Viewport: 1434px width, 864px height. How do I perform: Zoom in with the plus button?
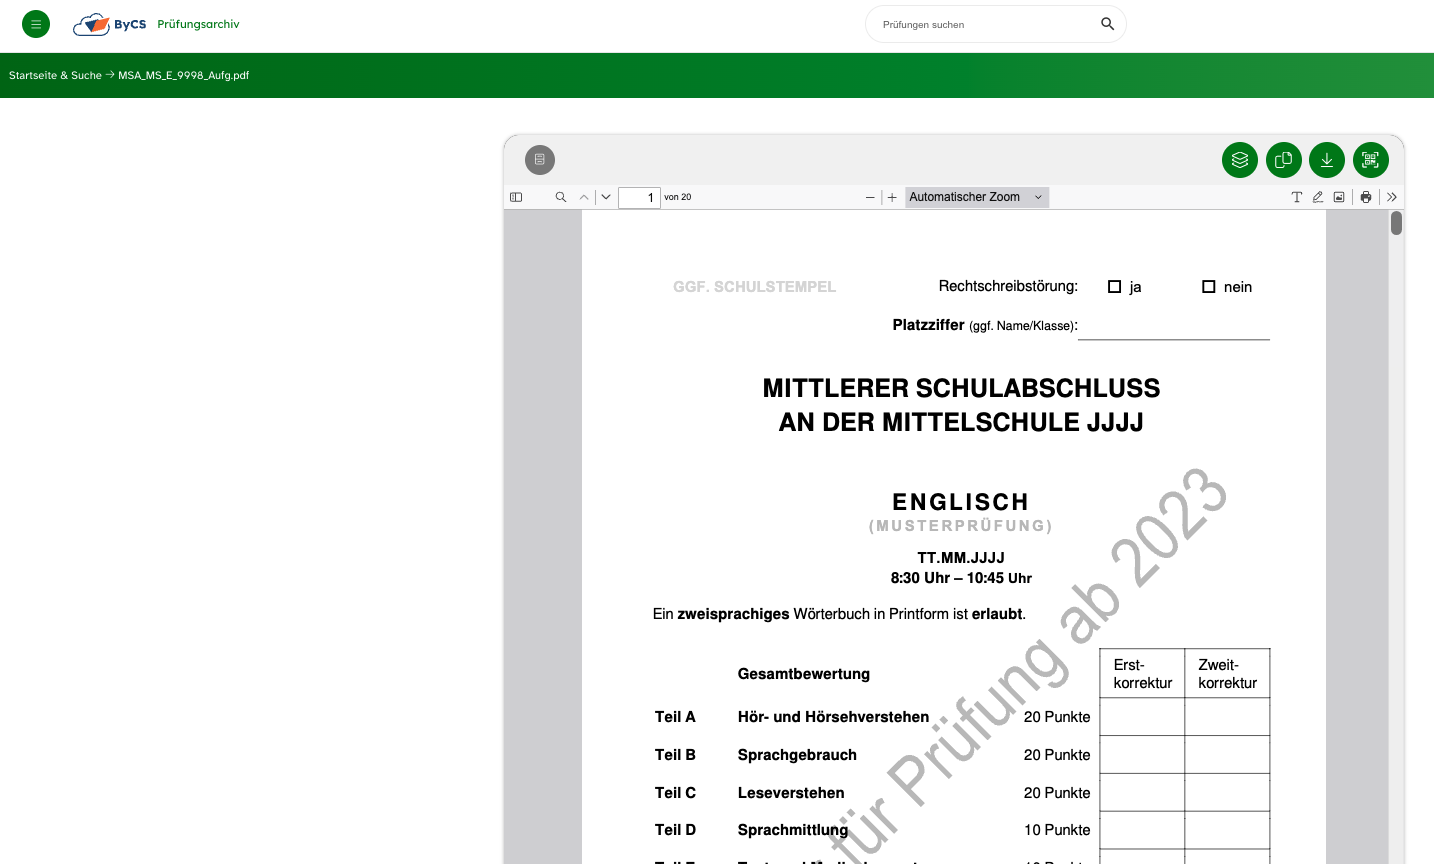[x=893, y=197]
